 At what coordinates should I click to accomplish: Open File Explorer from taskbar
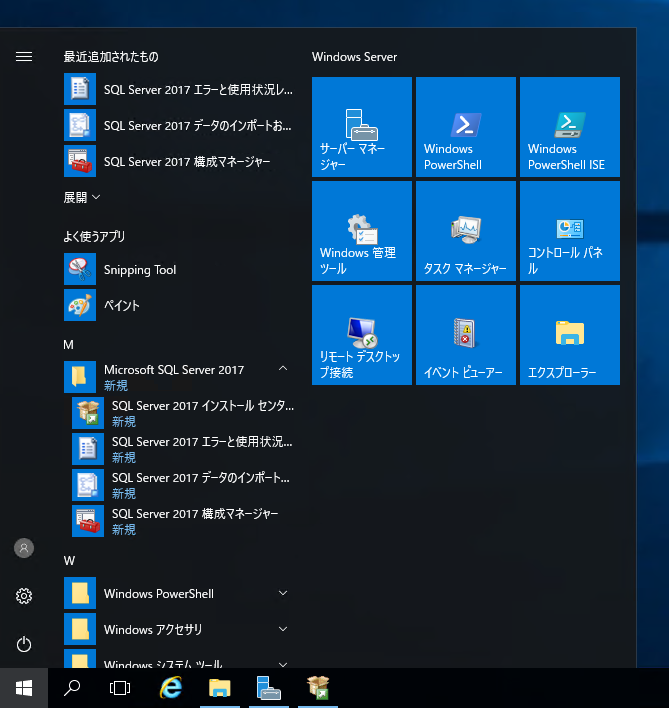coord(220,688)
